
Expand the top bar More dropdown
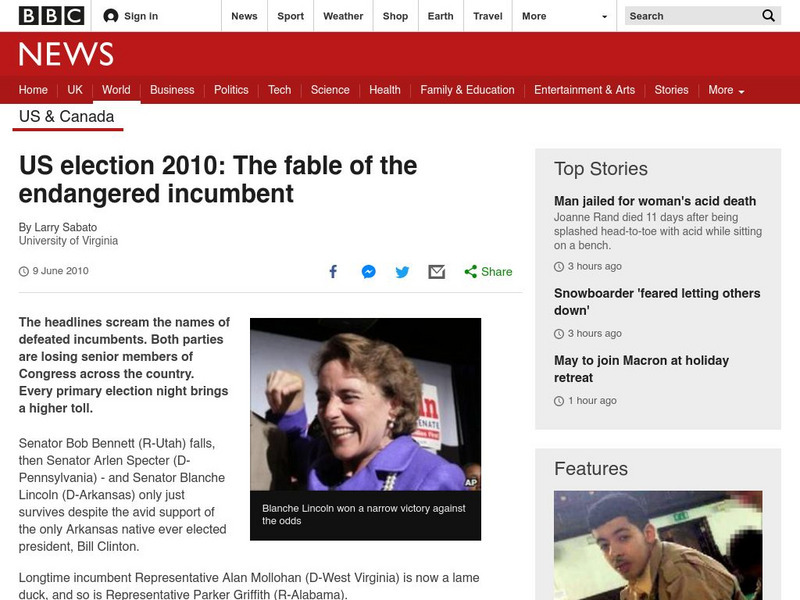coord(565,16)
